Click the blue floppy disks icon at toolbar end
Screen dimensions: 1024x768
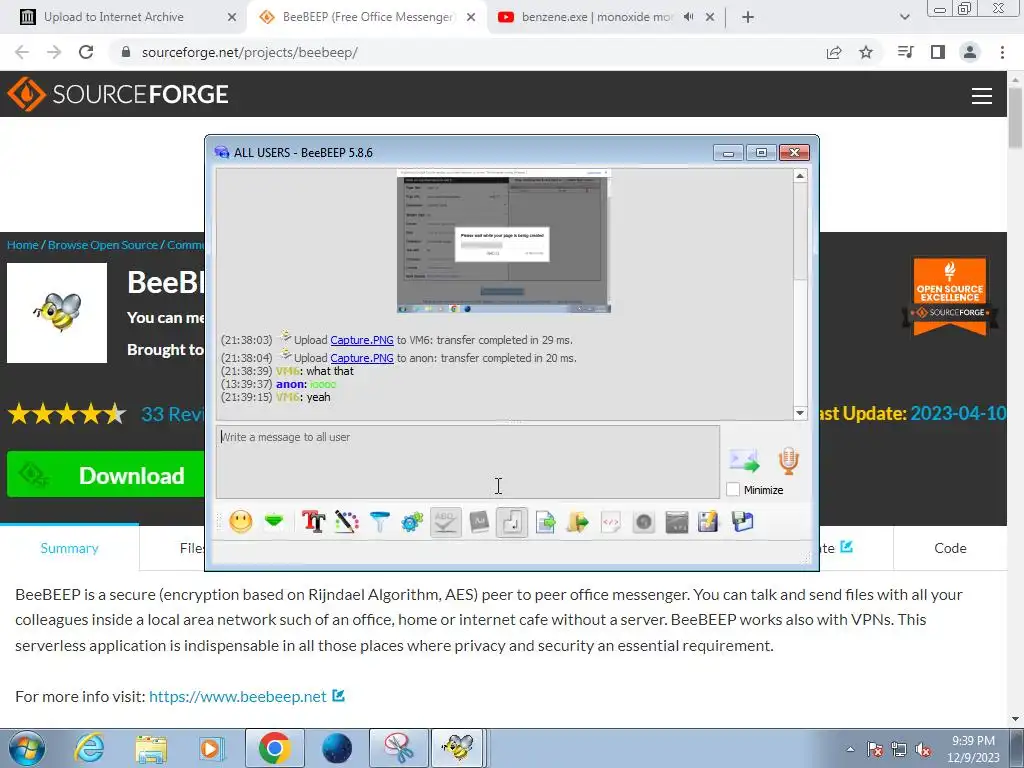[743, 522]
